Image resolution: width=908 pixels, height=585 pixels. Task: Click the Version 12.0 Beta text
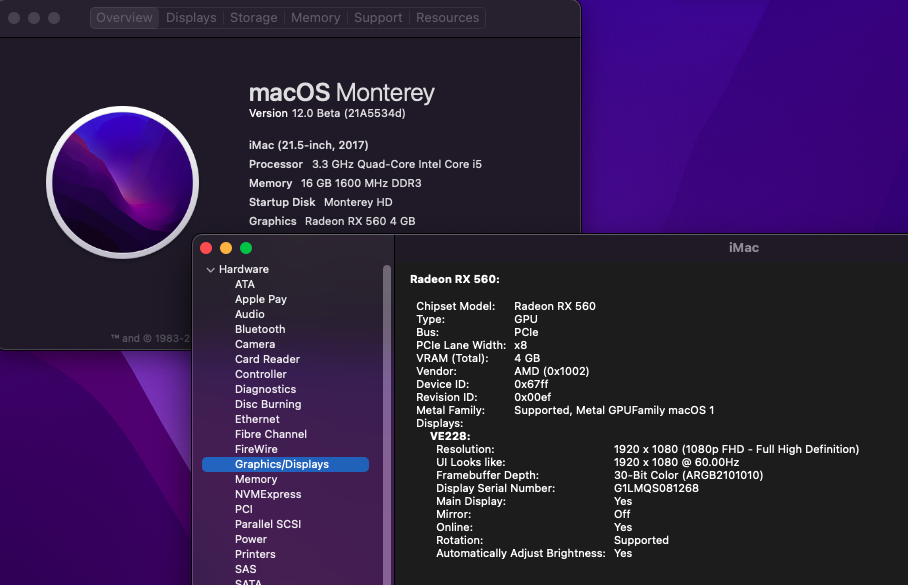[327, 114]
